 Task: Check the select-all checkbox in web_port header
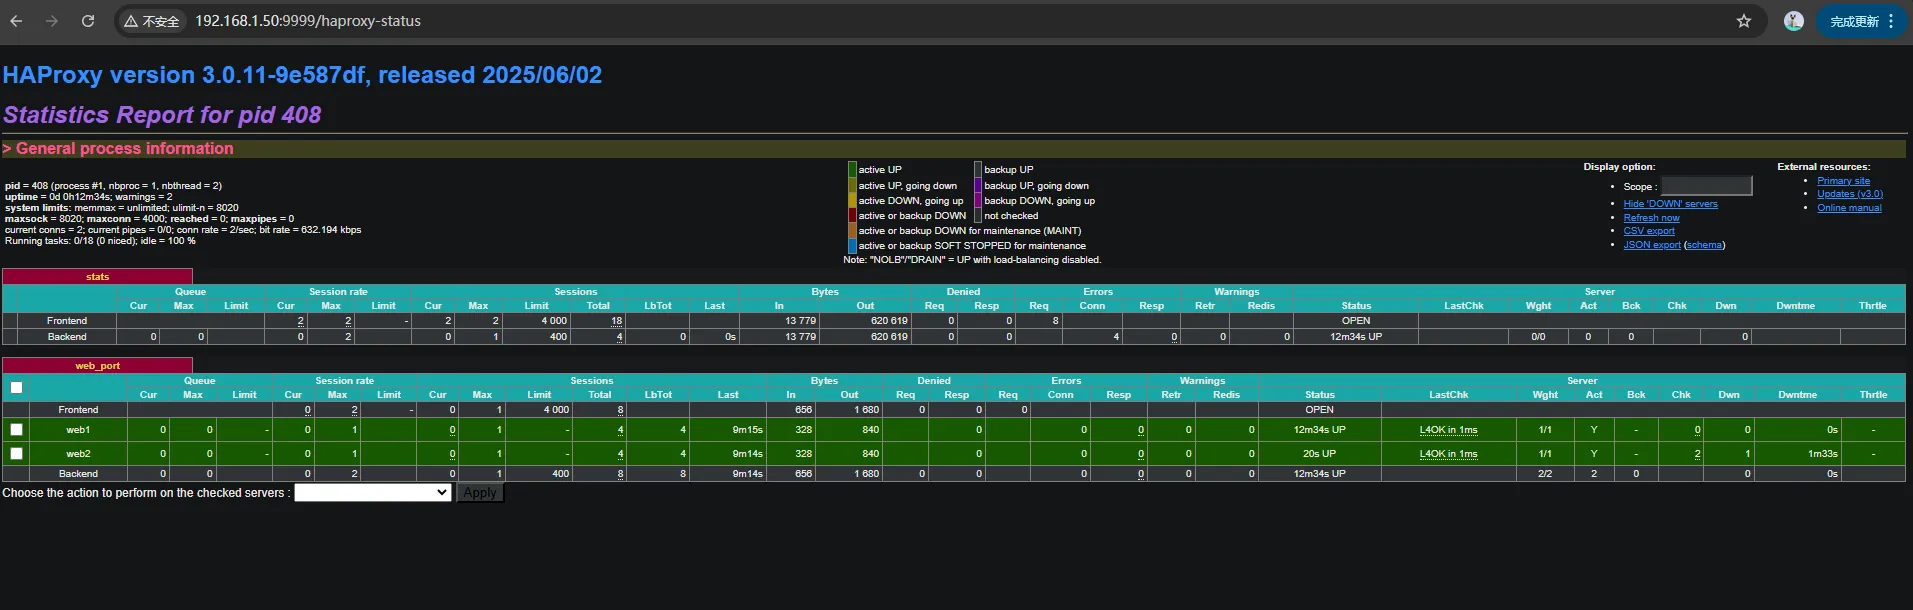[x=16, y=388]
